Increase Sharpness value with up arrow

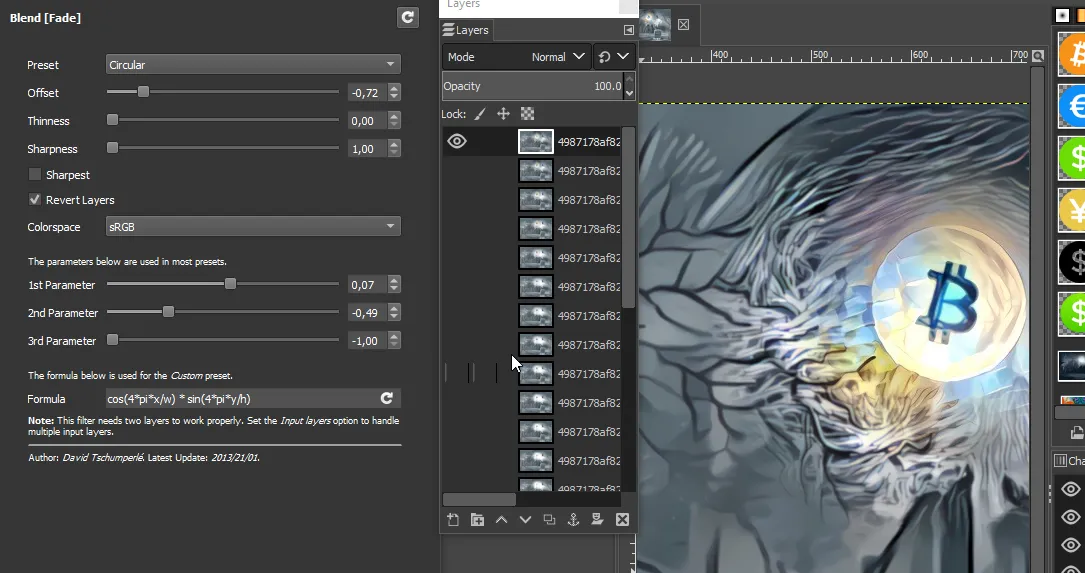tap(394, 145)
